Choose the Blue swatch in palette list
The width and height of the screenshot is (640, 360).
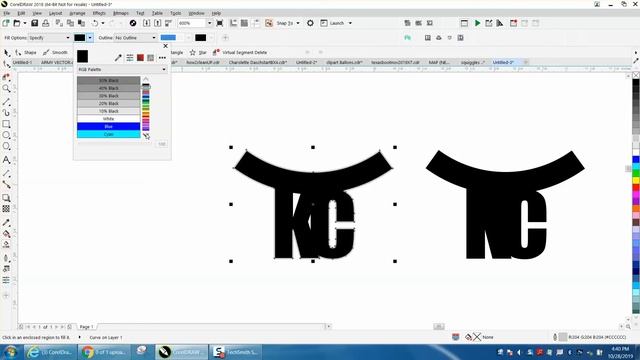pos(109,127)
